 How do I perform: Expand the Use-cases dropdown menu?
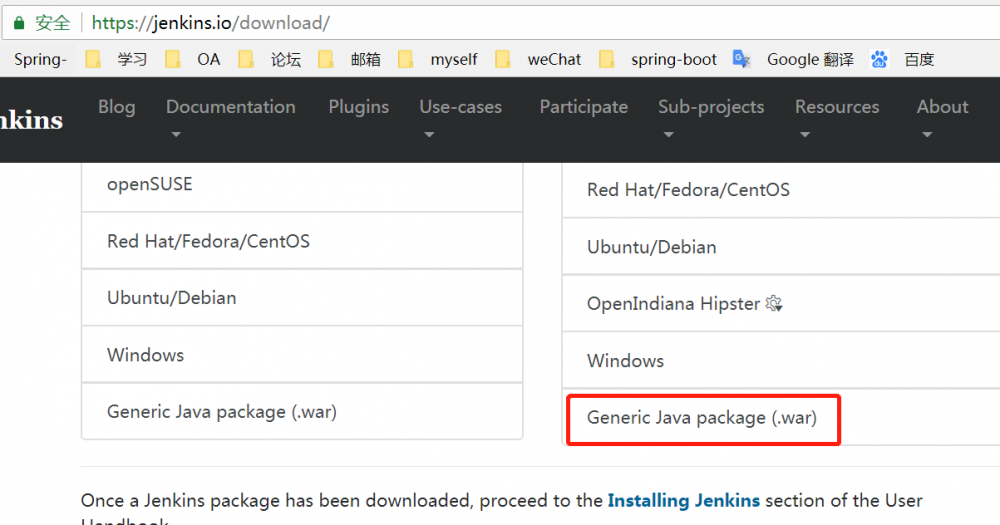click(x=460, y=117)
